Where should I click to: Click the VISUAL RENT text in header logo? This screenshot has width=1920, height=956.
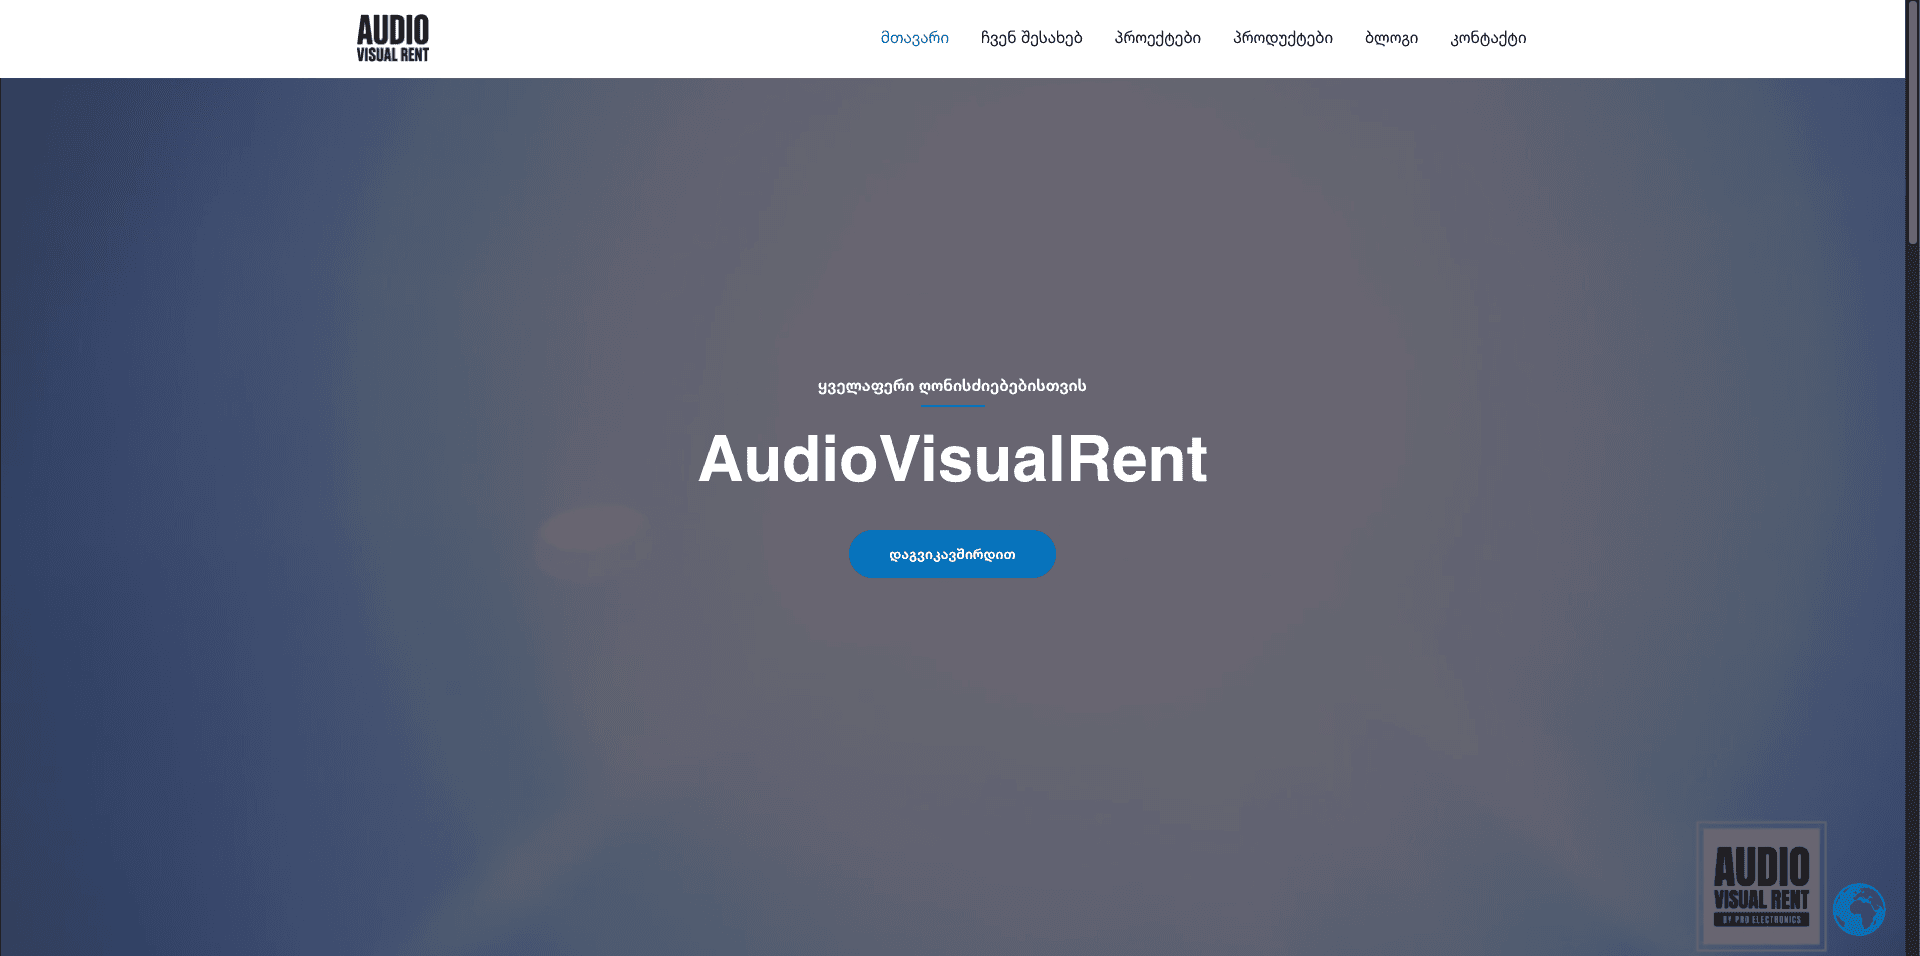[392, 55]
